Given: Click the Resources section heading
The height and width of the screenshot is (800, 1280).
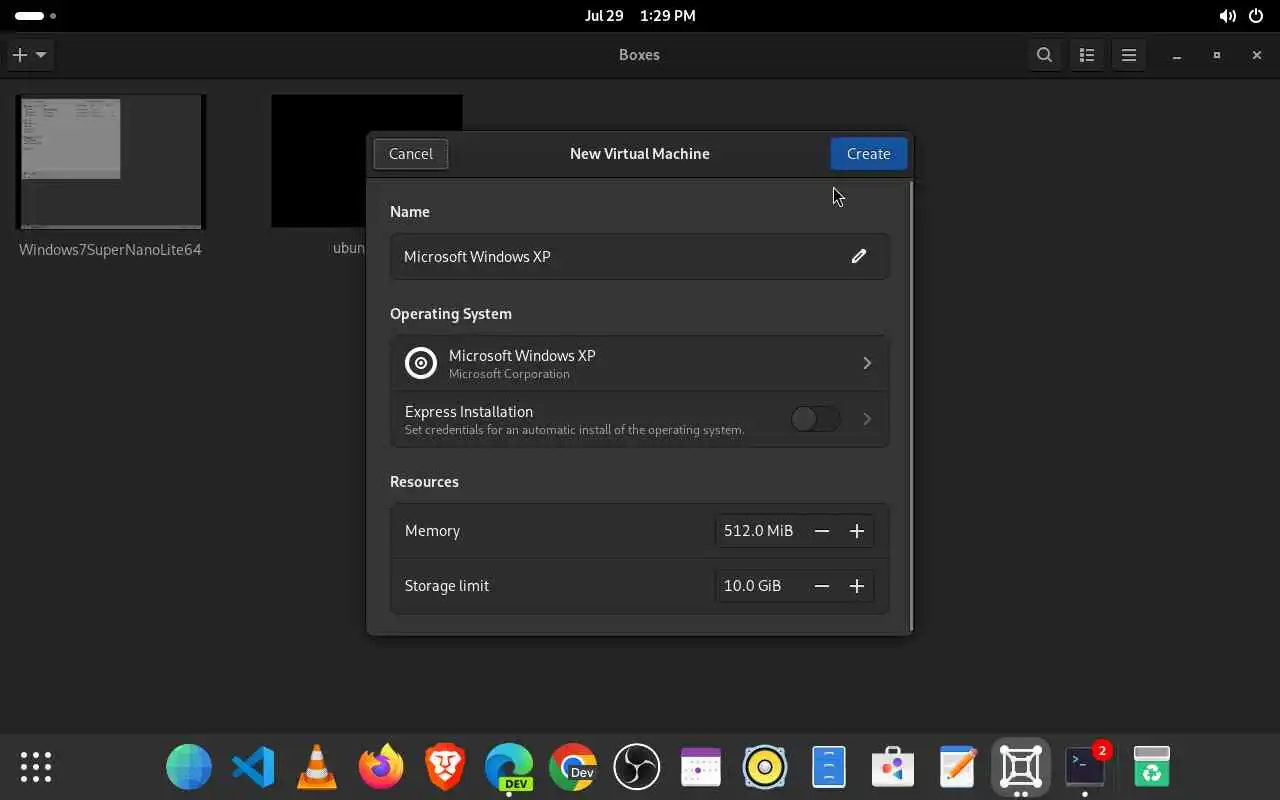Looking at the screenshot, I should click(424, 482).
